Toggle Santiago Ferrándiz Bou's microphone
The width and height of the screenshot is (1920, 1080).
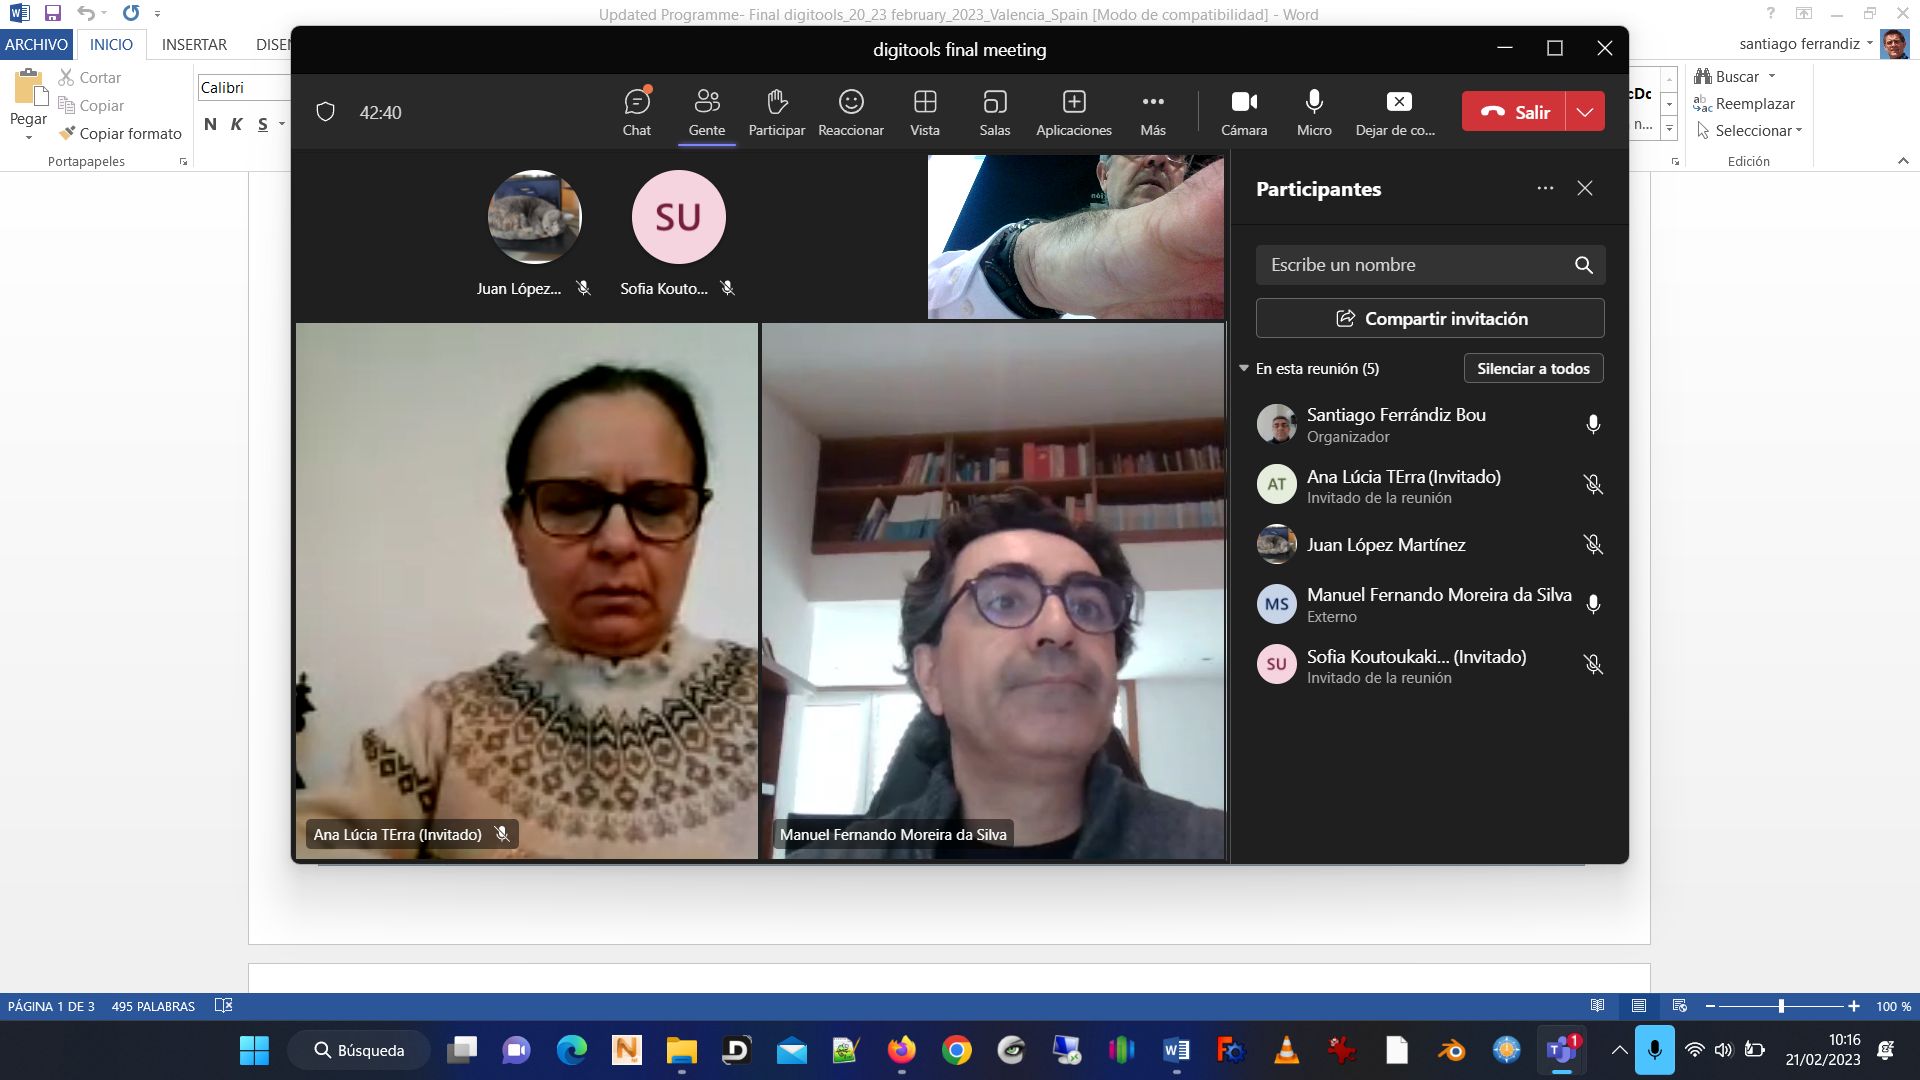pos(1593,424)
